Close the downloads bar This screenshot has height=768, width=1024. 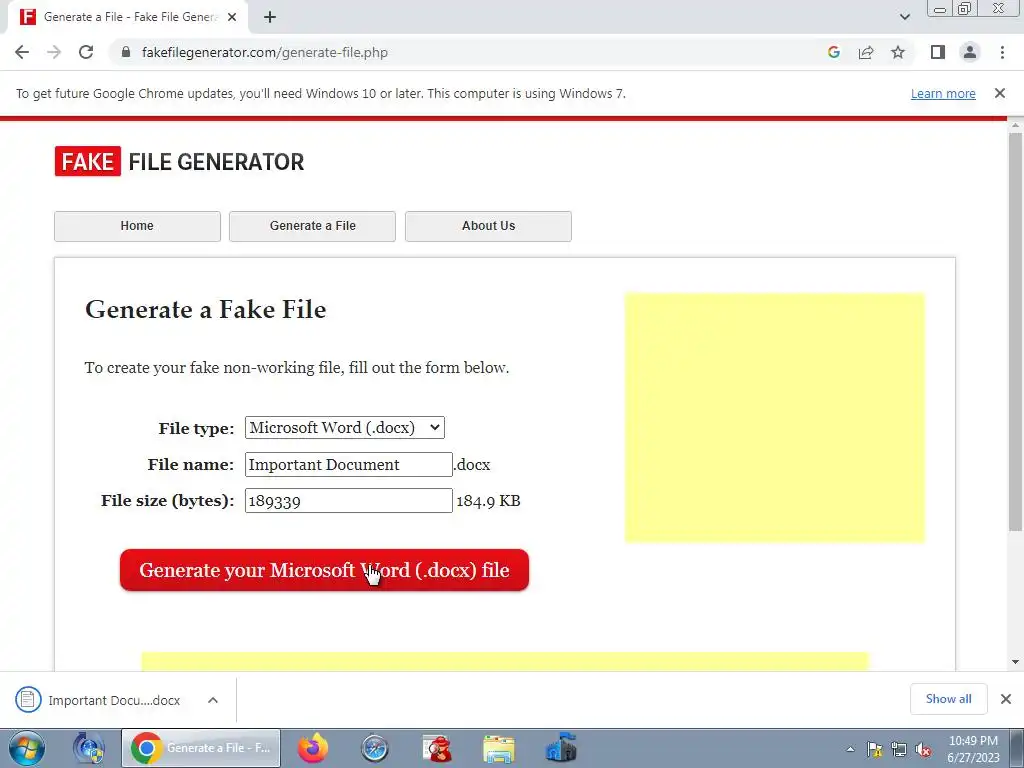[1006, 699]
